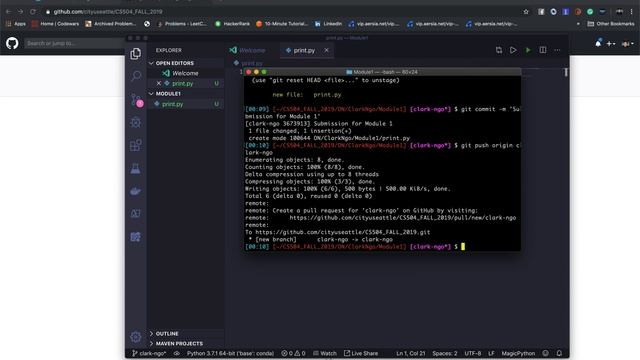Open the Debug view in the activity bar

pyautogui.click(x=136, y=122)
